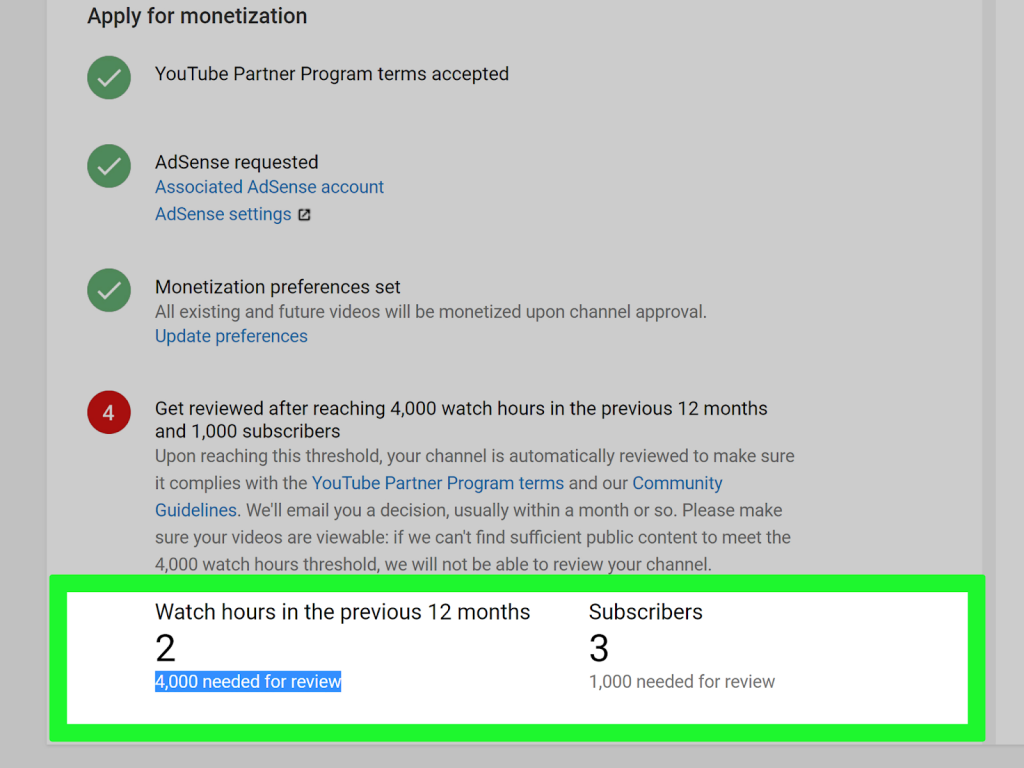Image resolution: width=1024 pixels, height=768 pixels.
Task: Open the YouTube Partner Program terms link
Action: tap(438, 483)
